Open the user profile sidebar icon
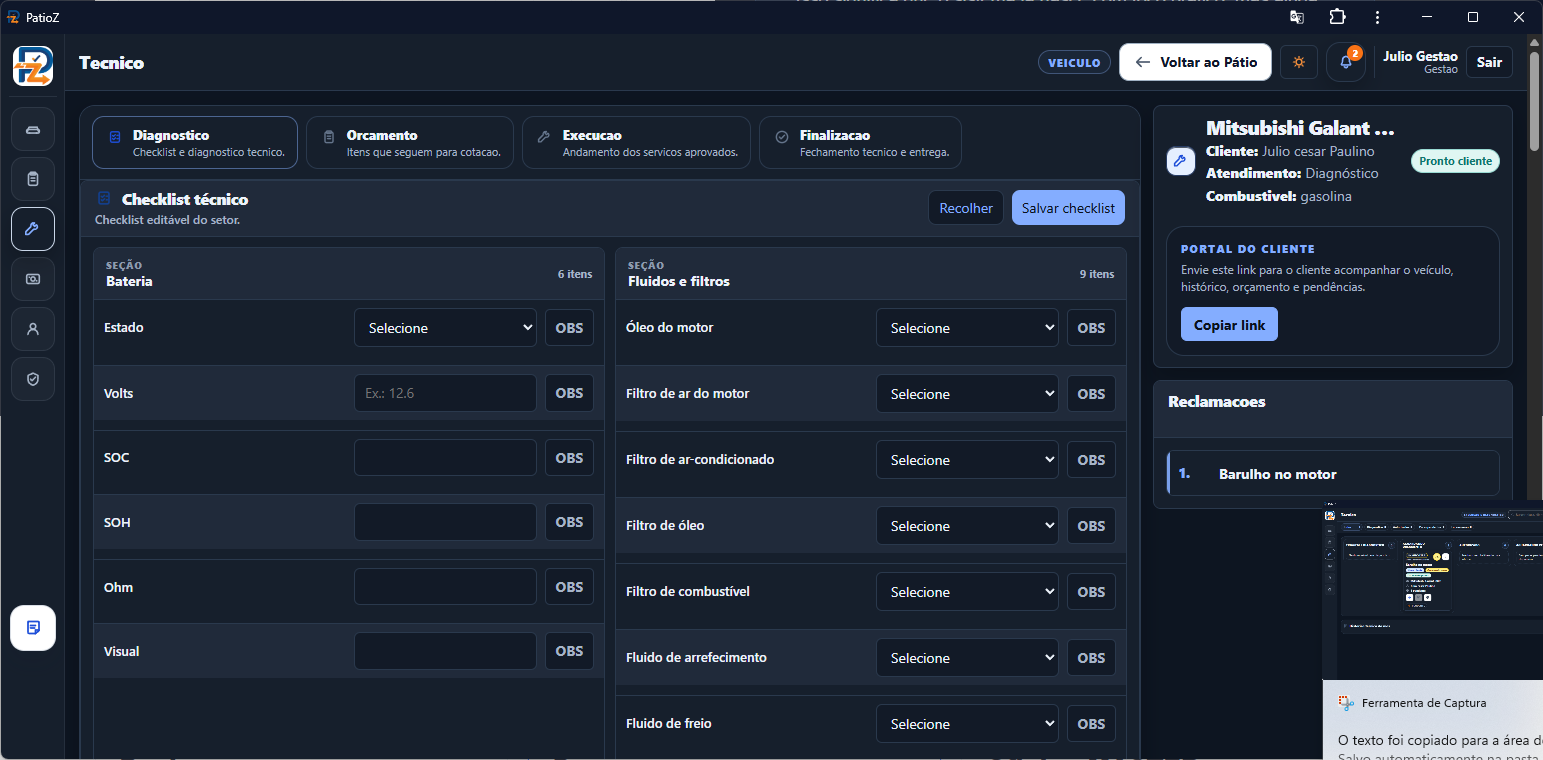Image resolution: width=1543 pixels, height=760 pixels. (x=33, y=329)
